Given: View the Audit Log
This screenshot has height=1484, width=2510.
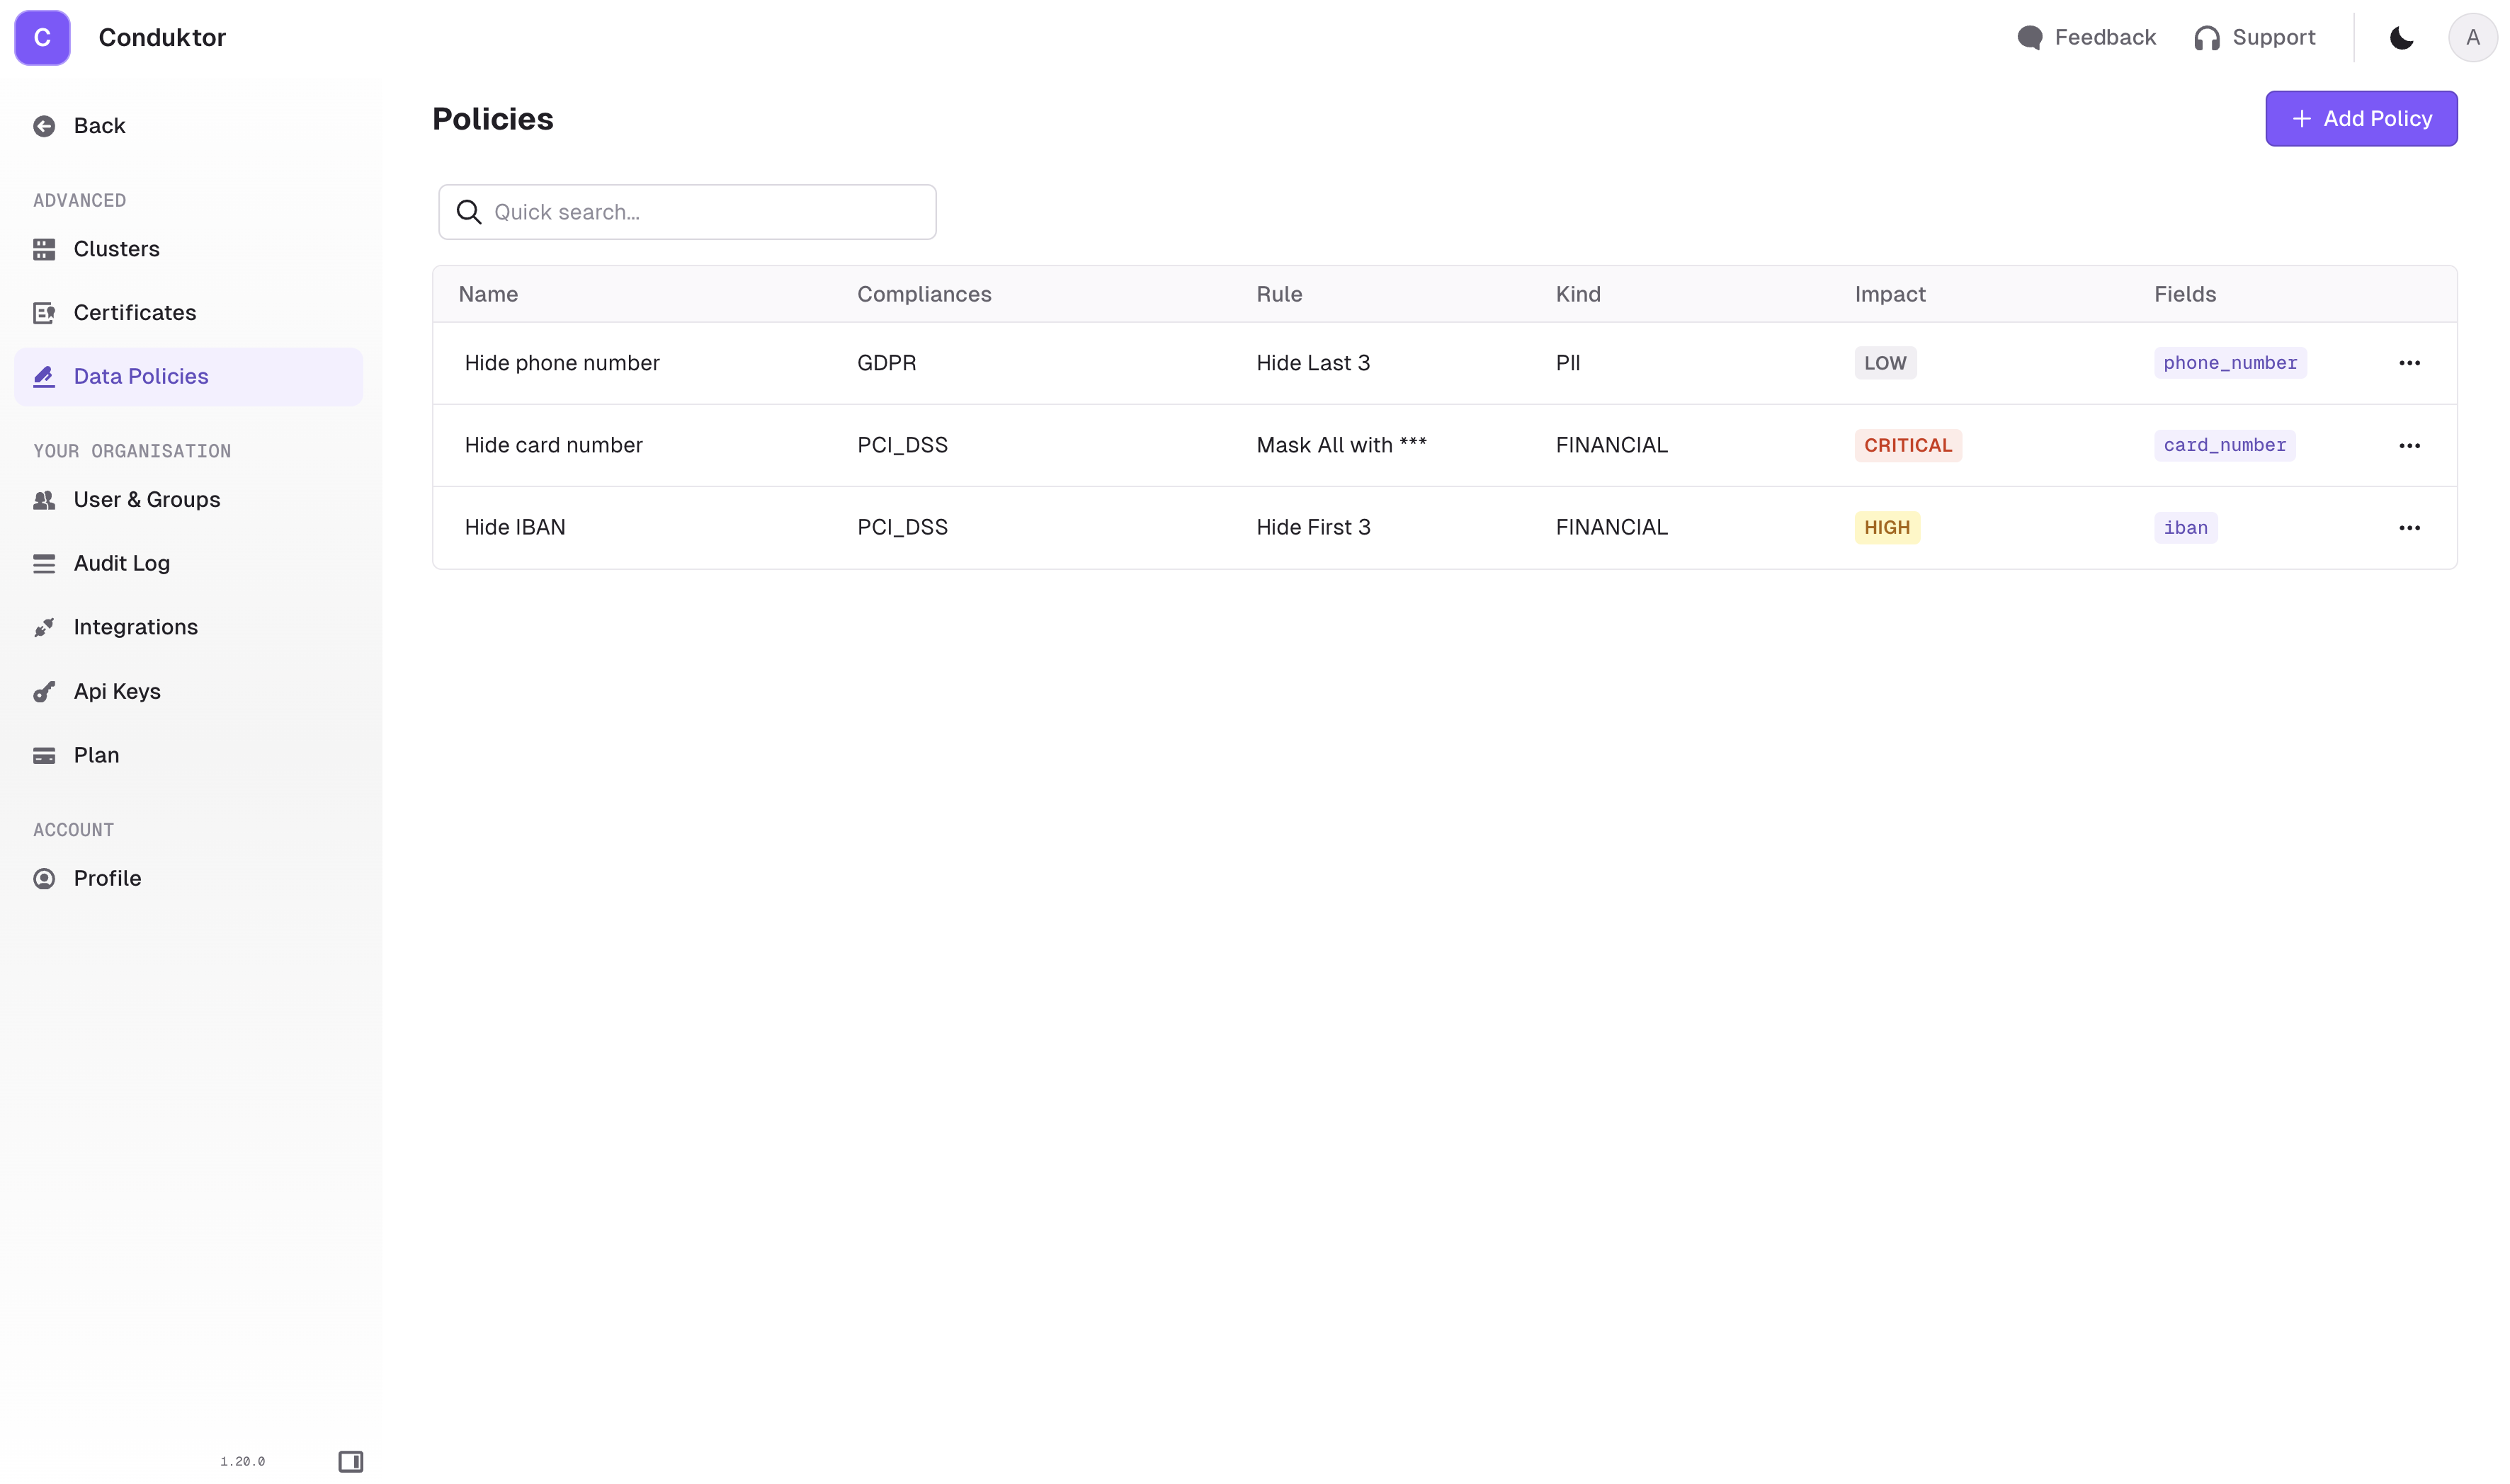Looking at the screenshot, I should tap(120, 561).
